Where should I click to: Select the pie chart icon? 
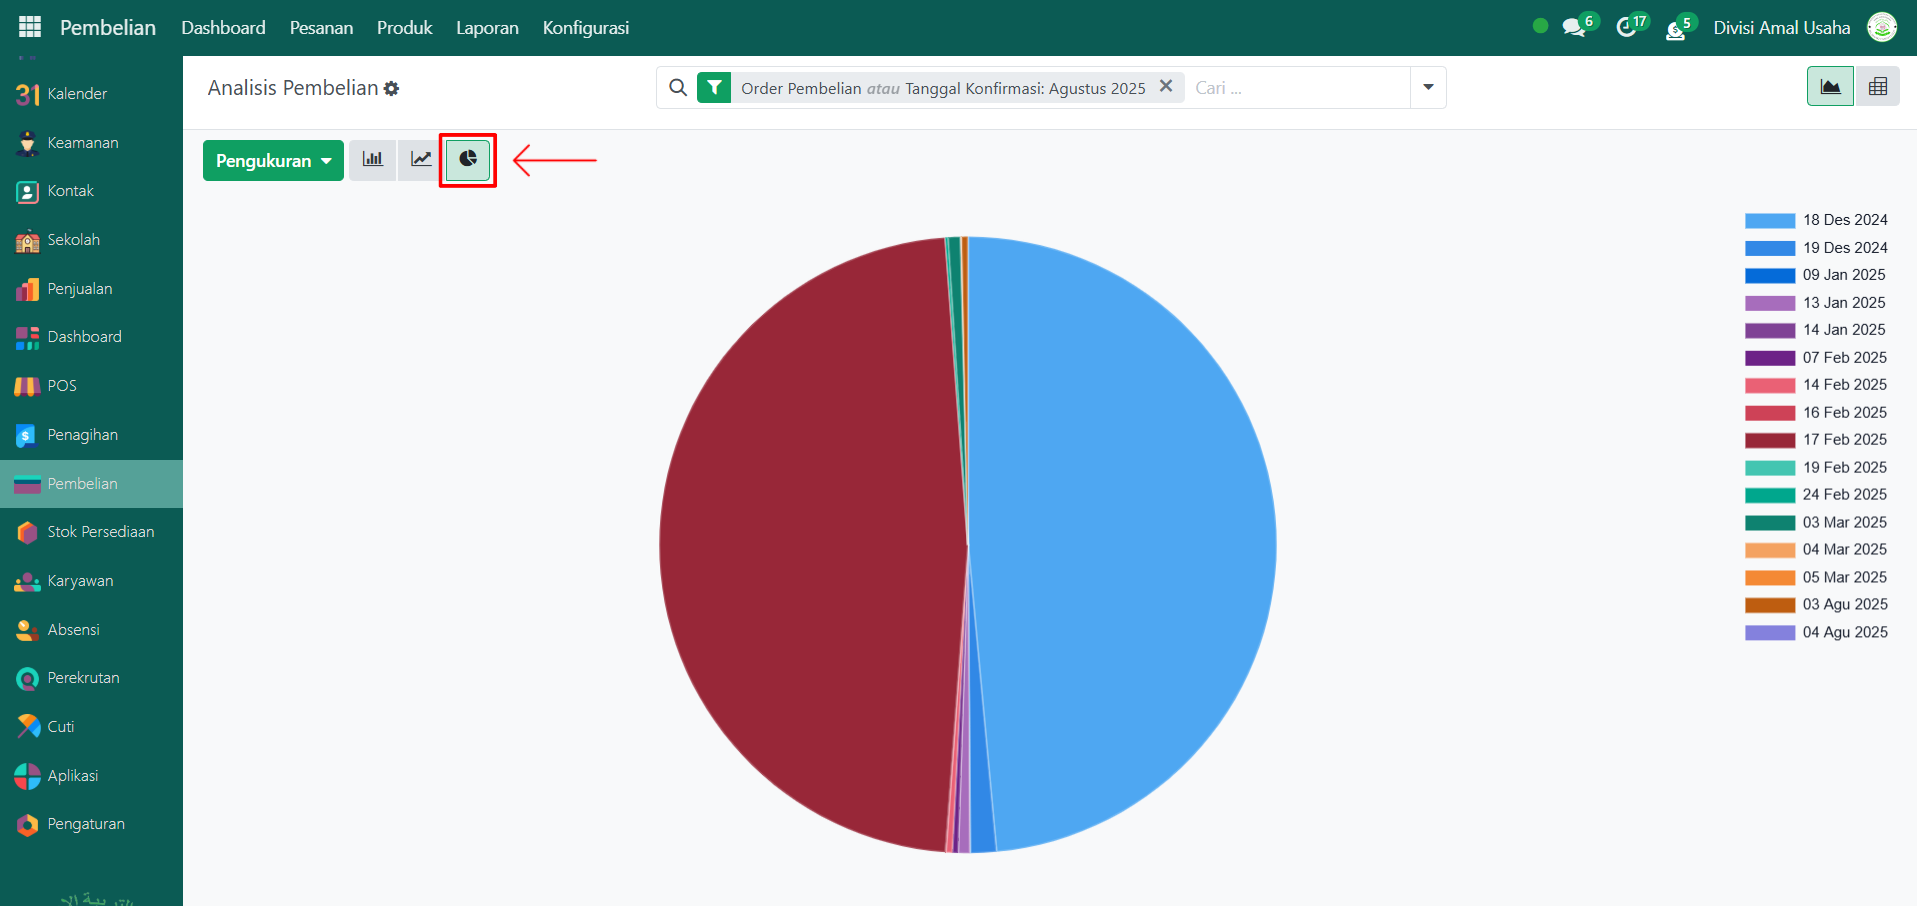468,160
